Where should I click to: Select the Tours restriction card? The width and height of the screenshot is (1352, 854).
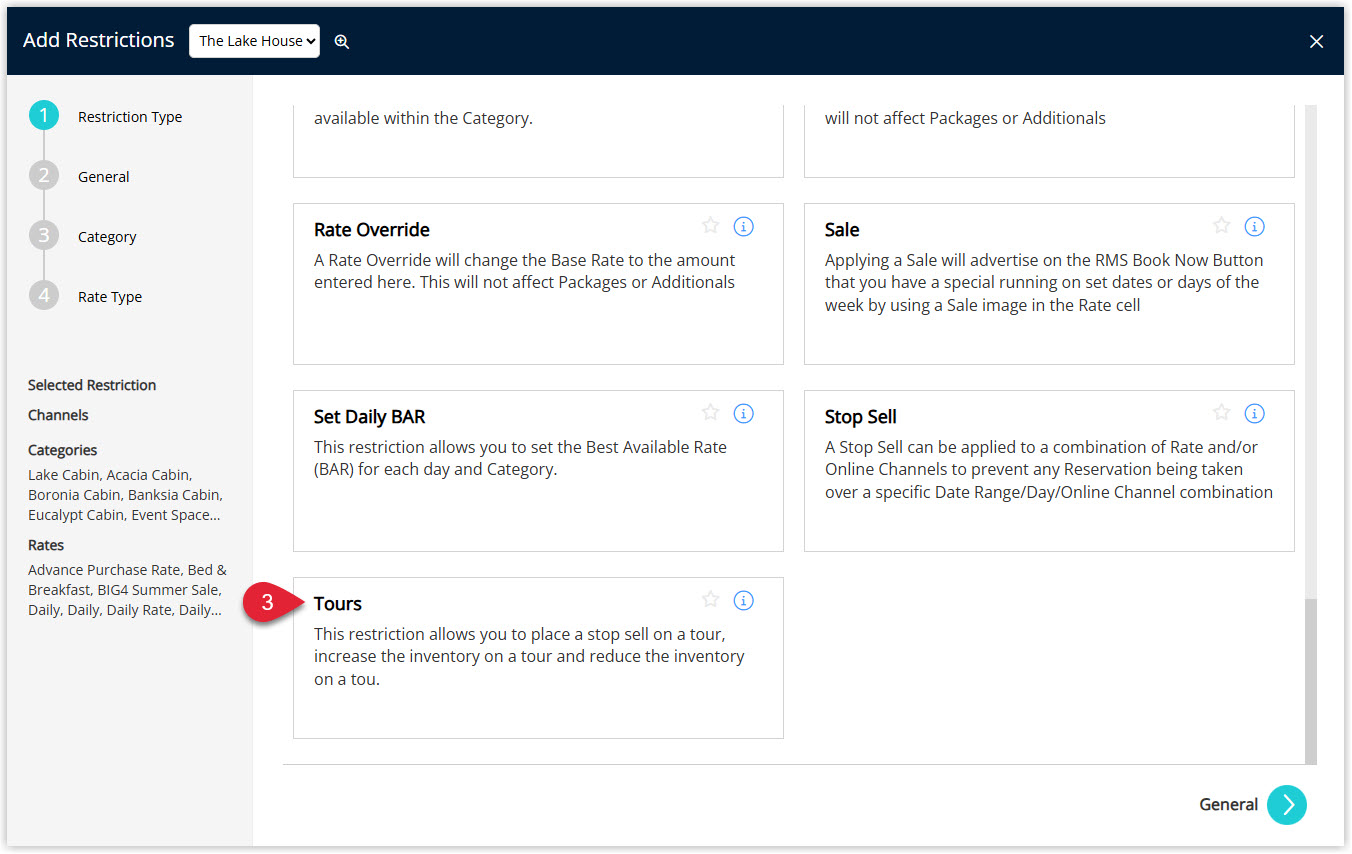(x=538, y=658)
